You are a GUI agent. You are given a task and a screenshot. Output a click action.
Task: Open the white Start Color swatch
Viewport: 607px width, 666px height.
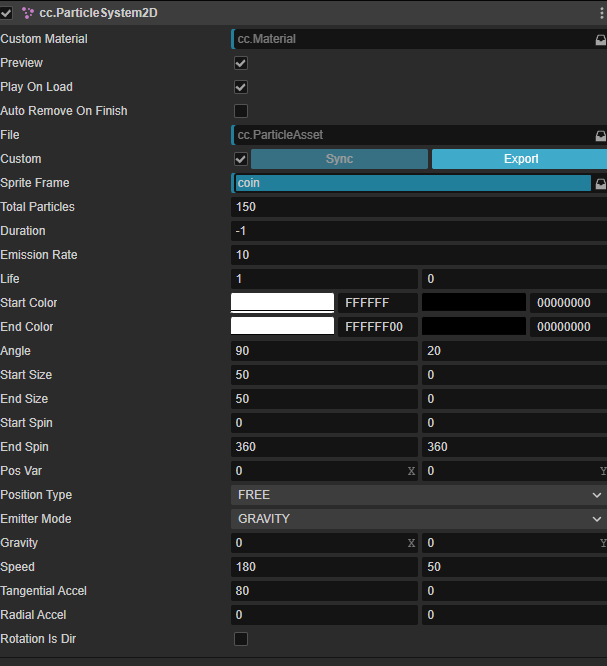282,303
